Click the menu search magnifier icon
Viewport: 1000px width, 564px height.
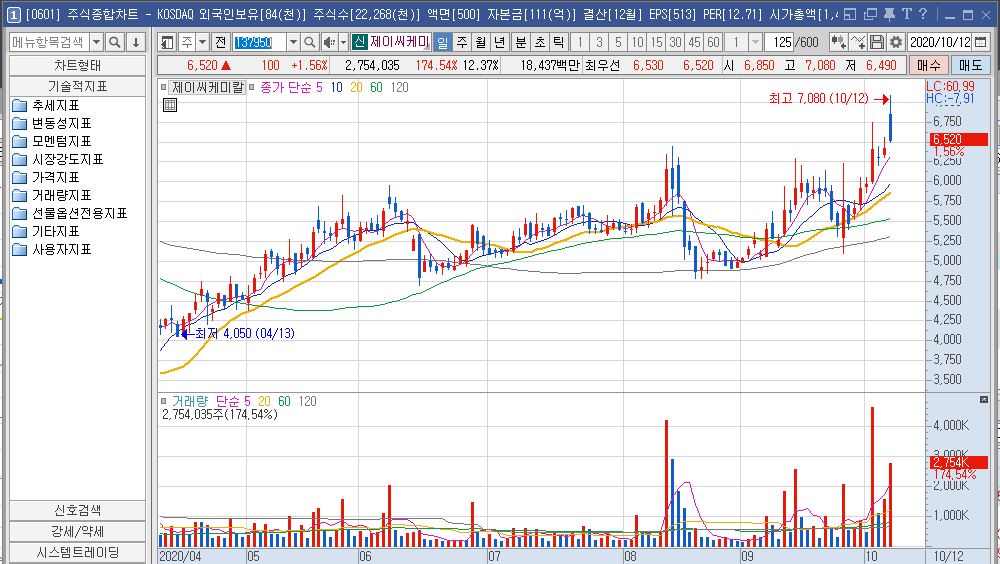(x=115, y=43)
